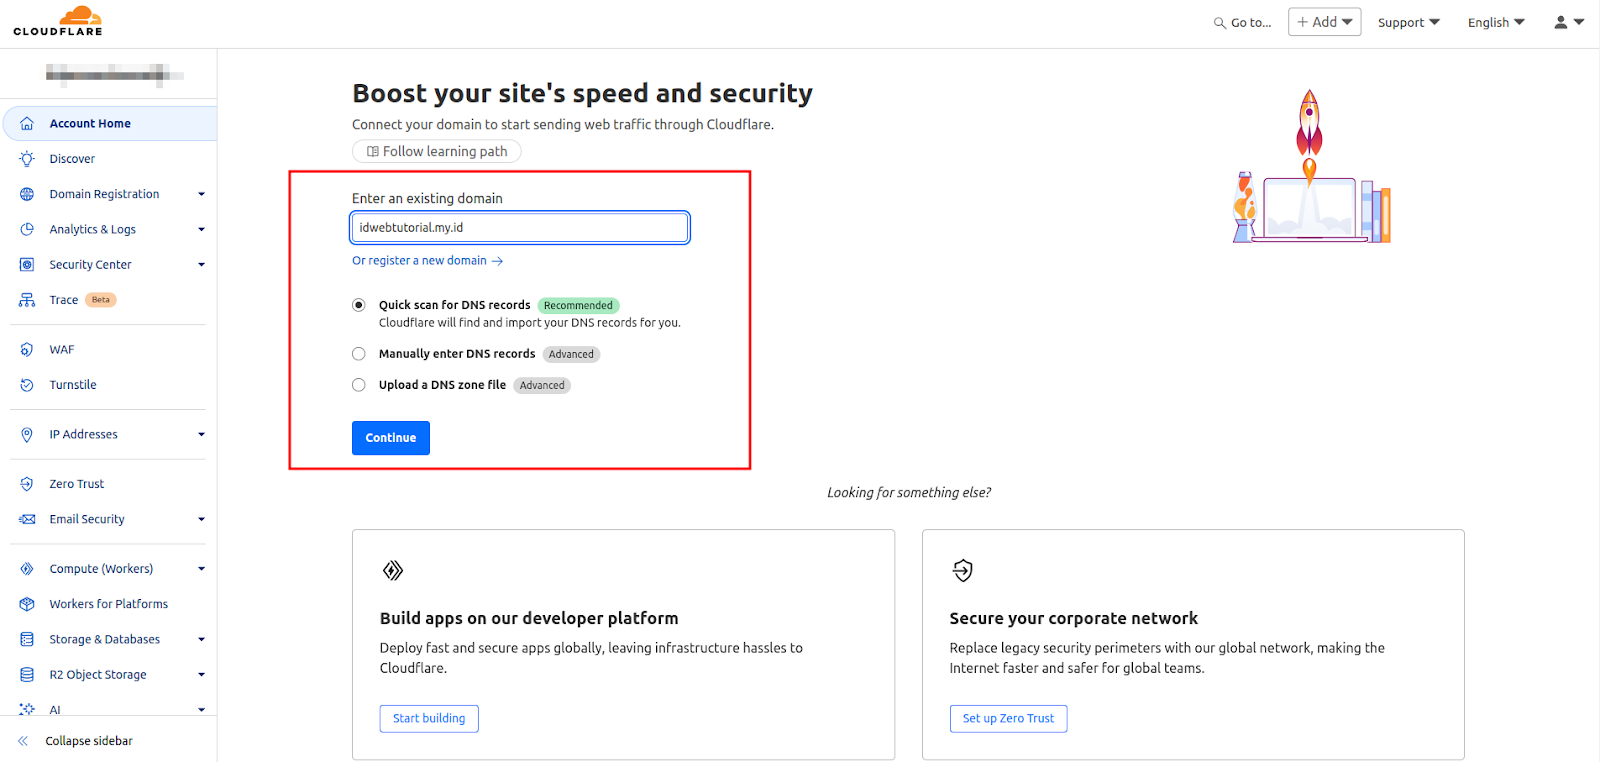This screenshot has height=762, width=1600.
Task: Open Workers for Platforms in sidebar
Action: coord(110,604)
